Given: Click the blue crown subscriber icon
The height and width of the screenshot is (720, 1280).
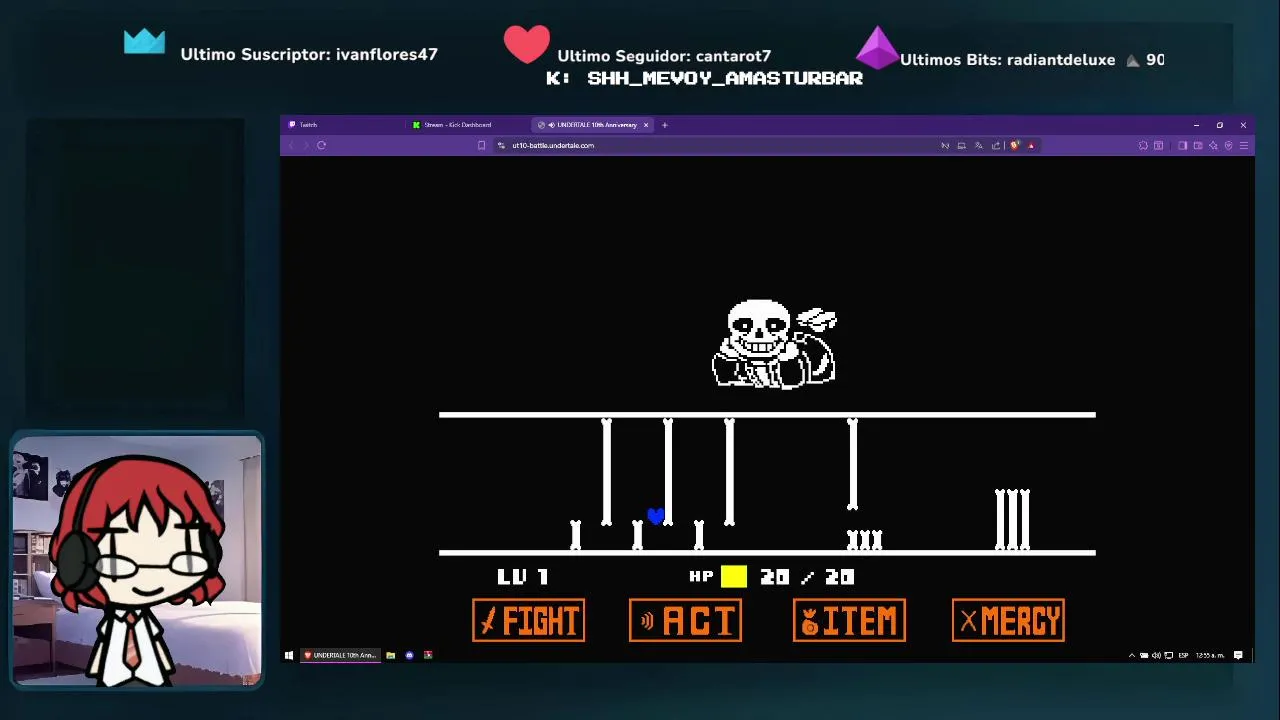Looking at the screenshot, I should (144, 41).
